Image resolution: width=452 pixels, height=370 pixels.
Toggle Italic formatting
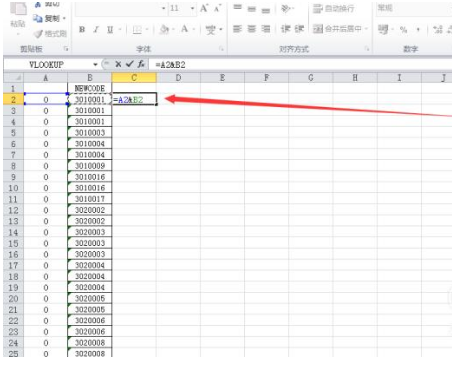click(x=96, y=30)
